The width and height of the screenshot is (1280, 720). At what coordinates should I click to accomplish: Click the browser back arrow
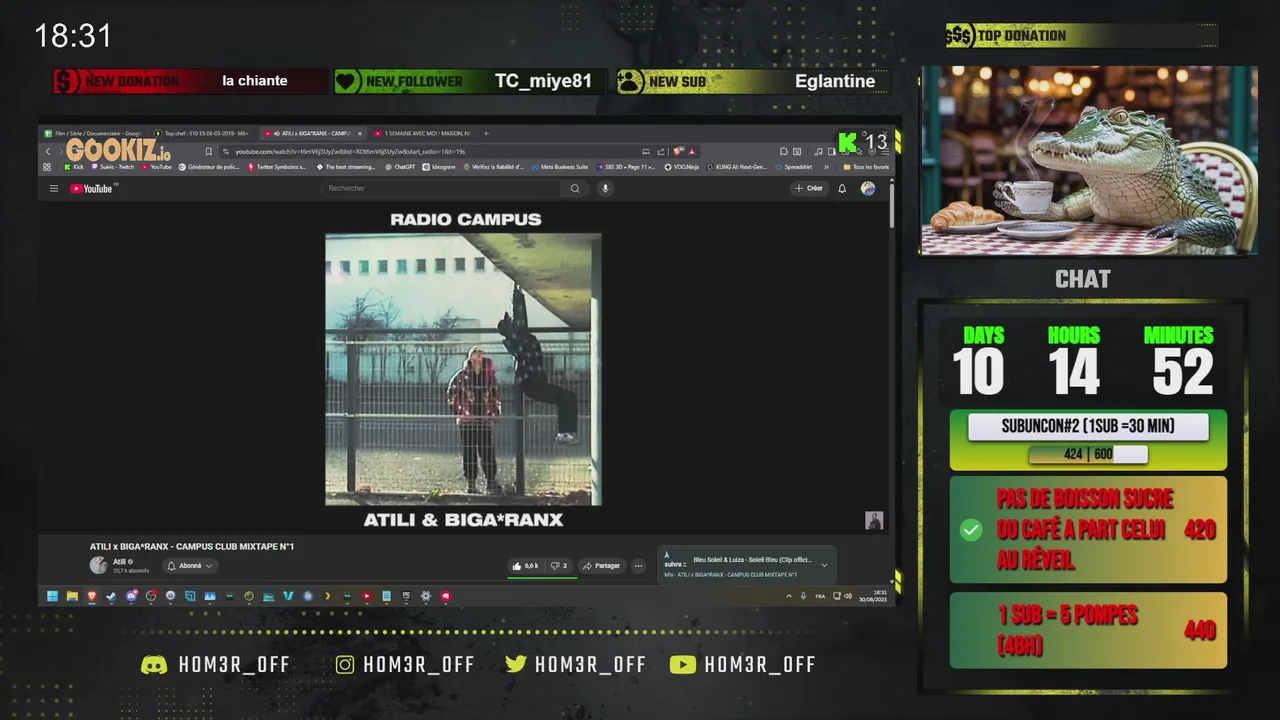[x=47, y=151]
